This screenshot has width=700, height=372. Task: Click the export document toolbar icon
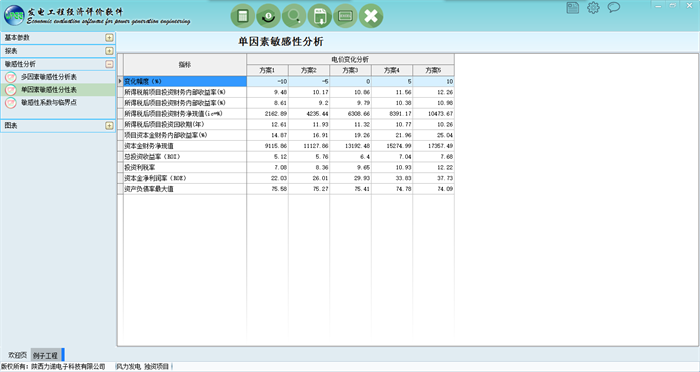tap(320, 17)
